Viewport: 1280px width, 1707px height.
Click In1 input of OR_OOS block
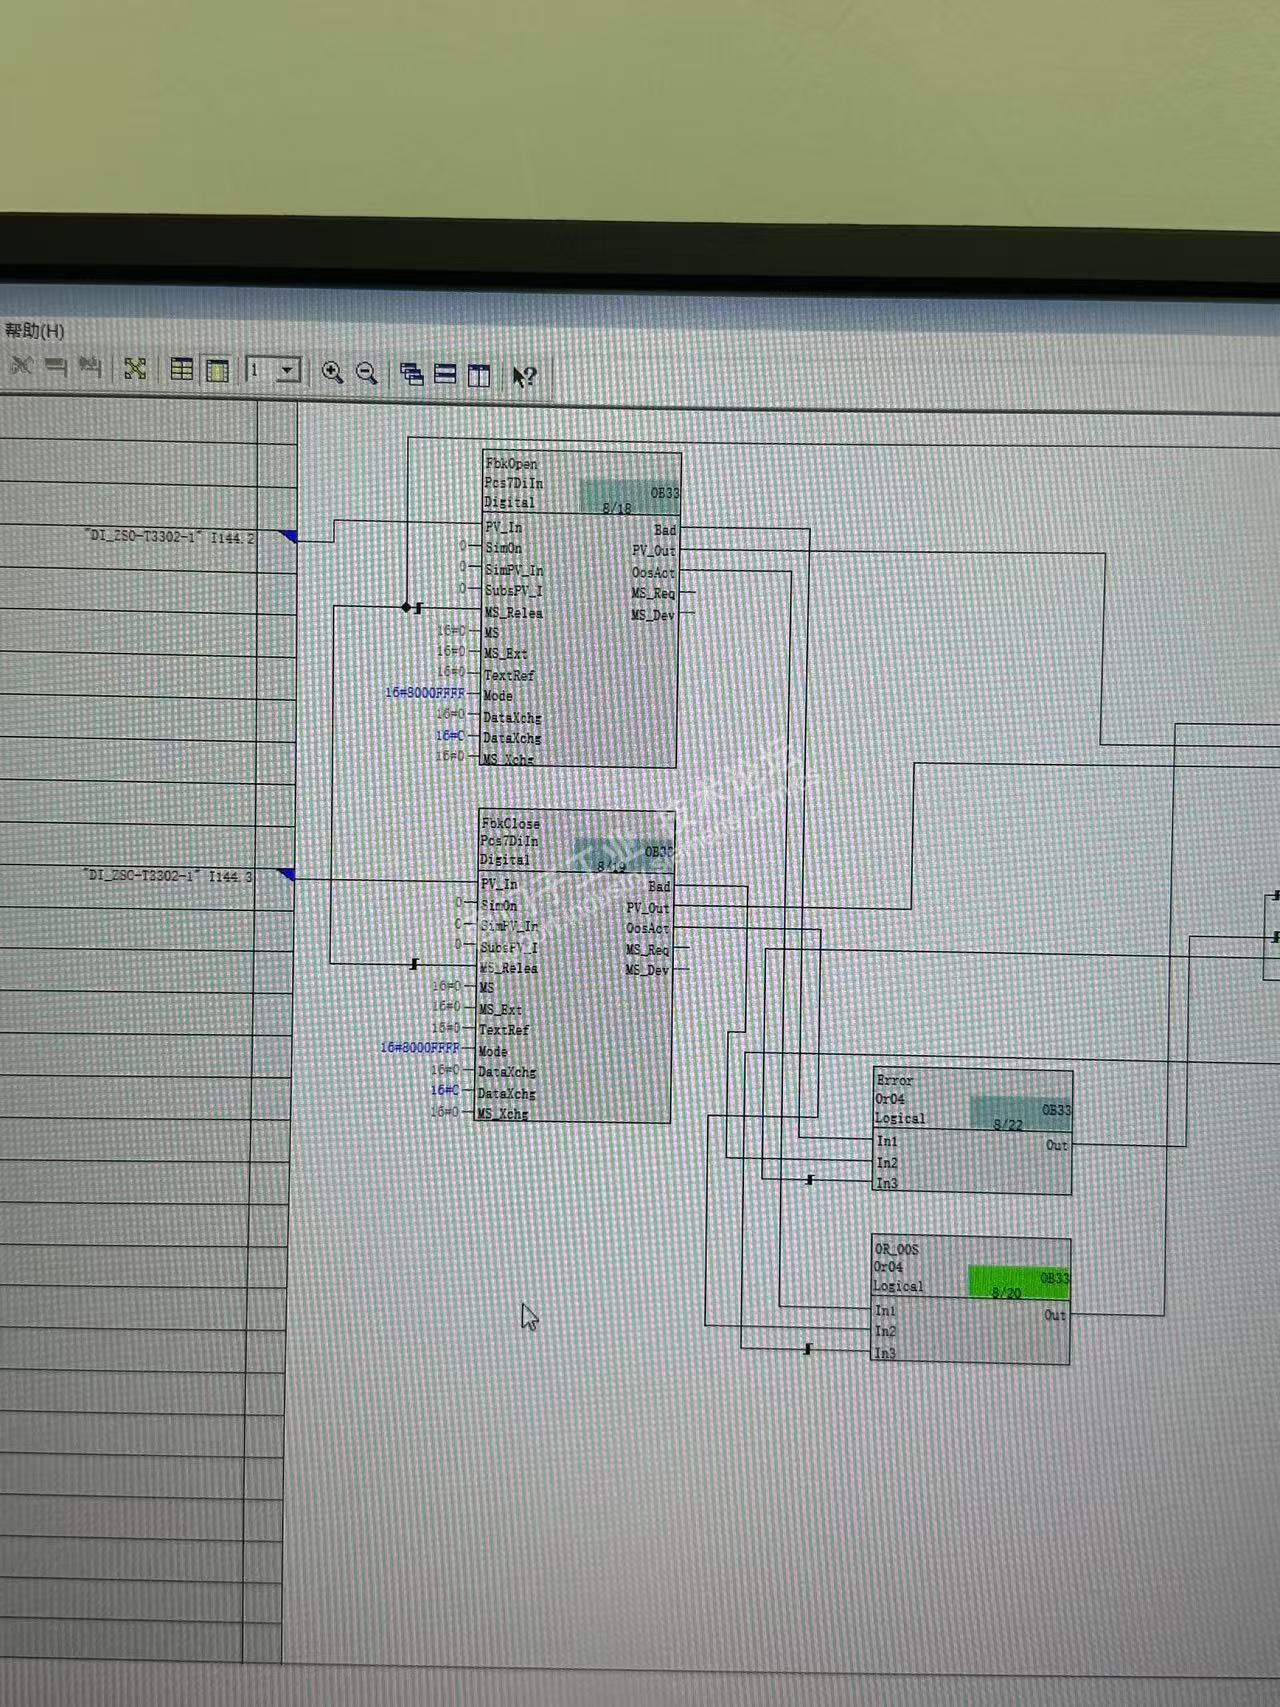click(x=885, y=1311)
